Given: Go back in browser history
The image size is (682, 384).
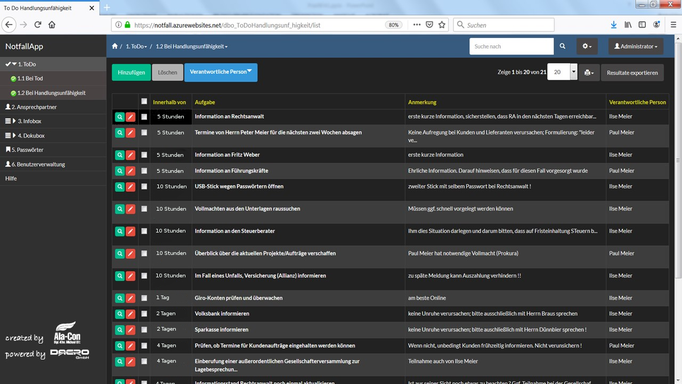Looking at the screenshot, I should pos(9,25).
